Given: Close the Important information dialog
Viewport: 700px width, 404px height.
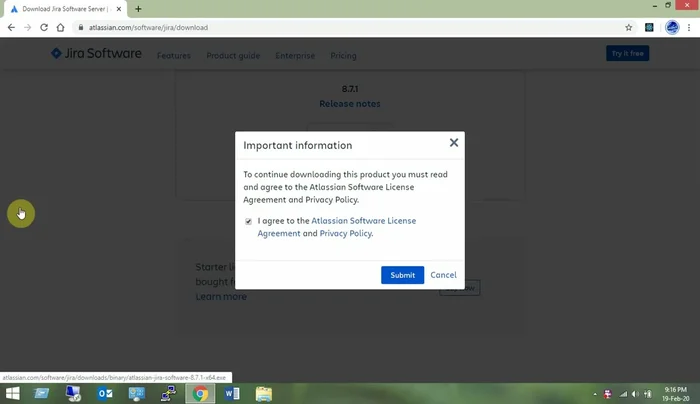Looking at the screenshot, I should tap(454, 143).
